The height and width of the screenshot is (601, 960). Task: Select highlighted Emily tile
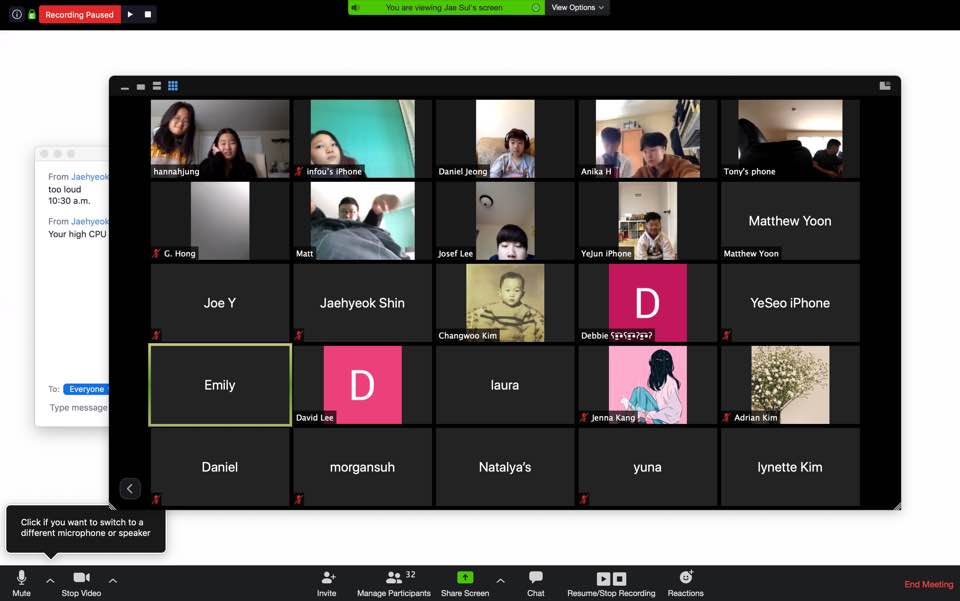(220, 385)
